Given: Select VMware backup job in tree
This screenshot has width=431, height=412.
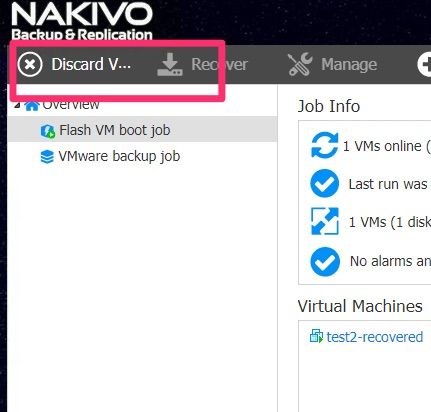Looking at the screenshot, I should click(119, 156).
